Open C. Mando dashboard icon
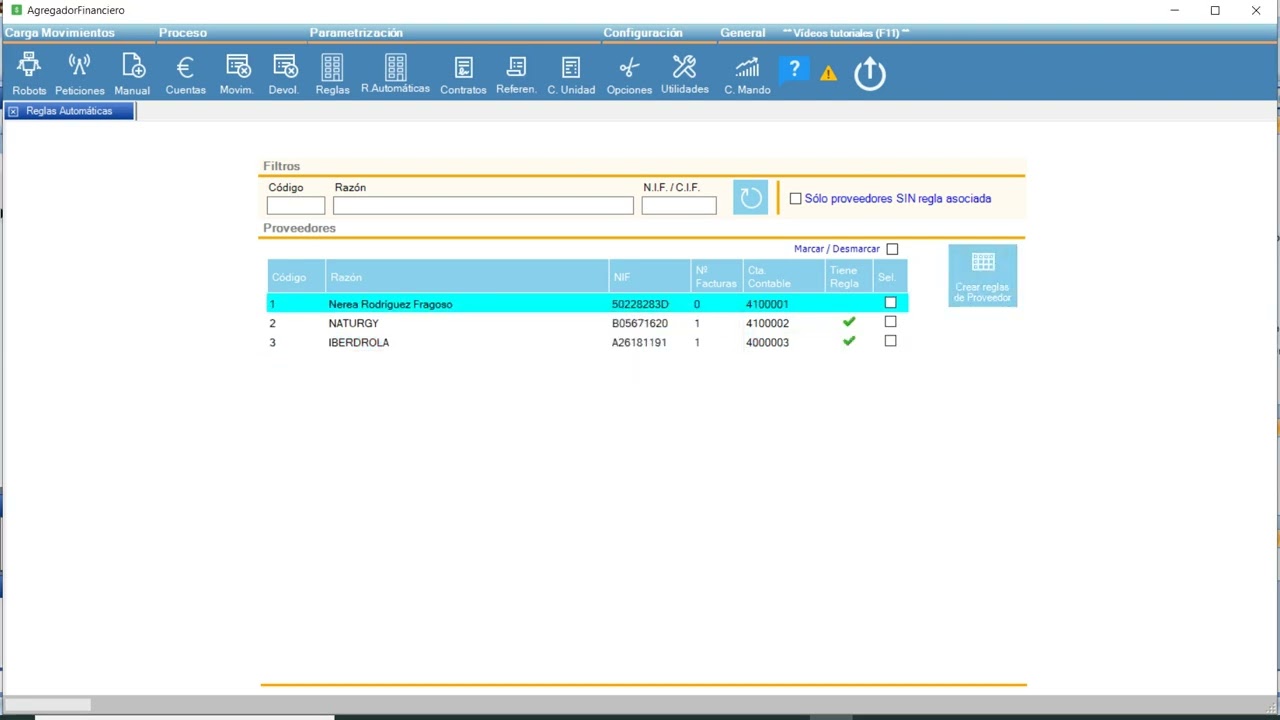The height and width of the screenshot is (720, 1280). [747, 75]
